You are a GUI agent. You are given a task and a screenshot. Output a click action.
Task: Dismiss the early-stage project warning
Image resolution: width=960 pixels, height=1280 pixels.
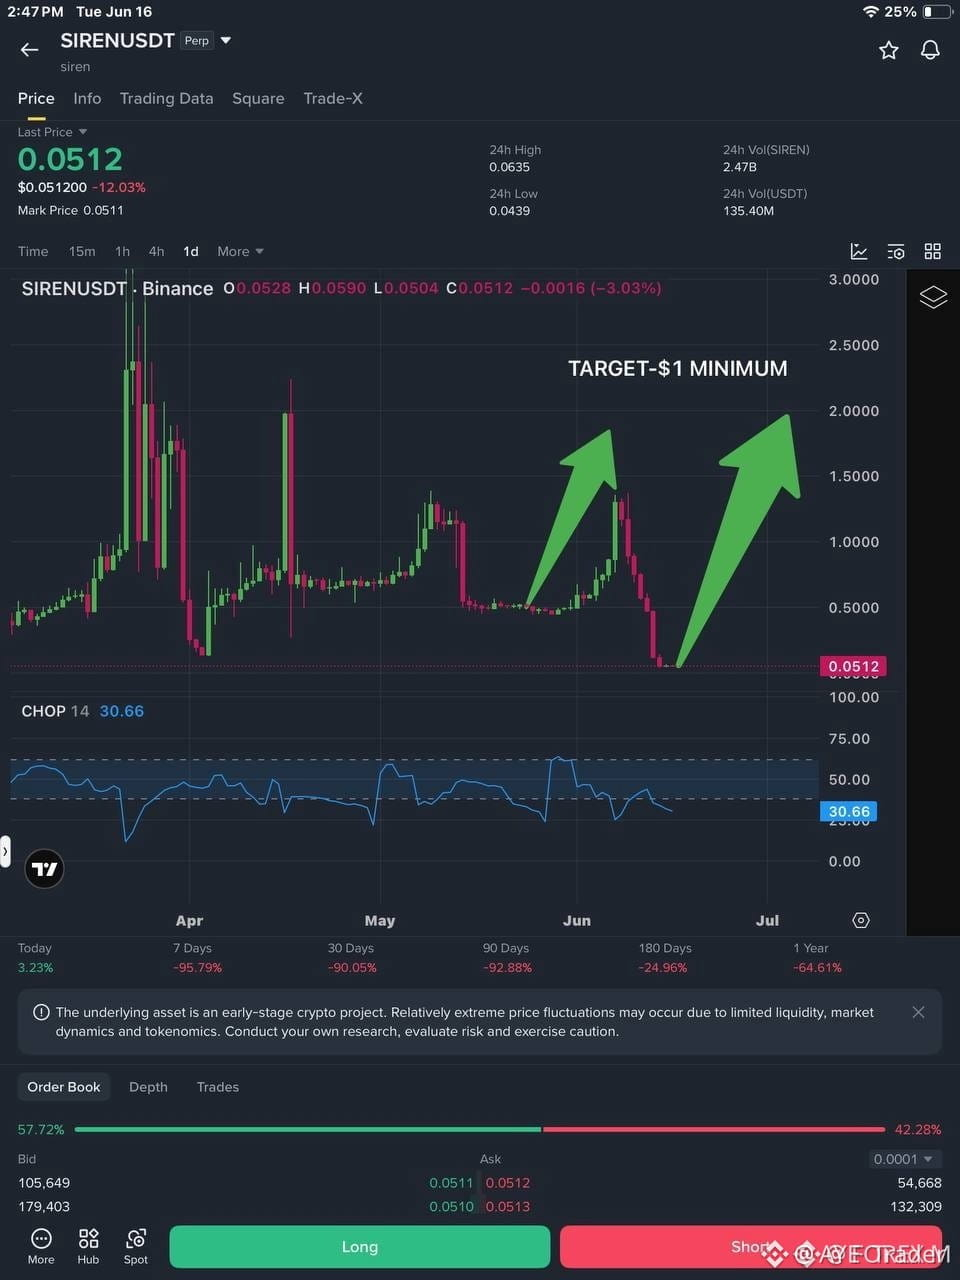[x=918, y=1012]
